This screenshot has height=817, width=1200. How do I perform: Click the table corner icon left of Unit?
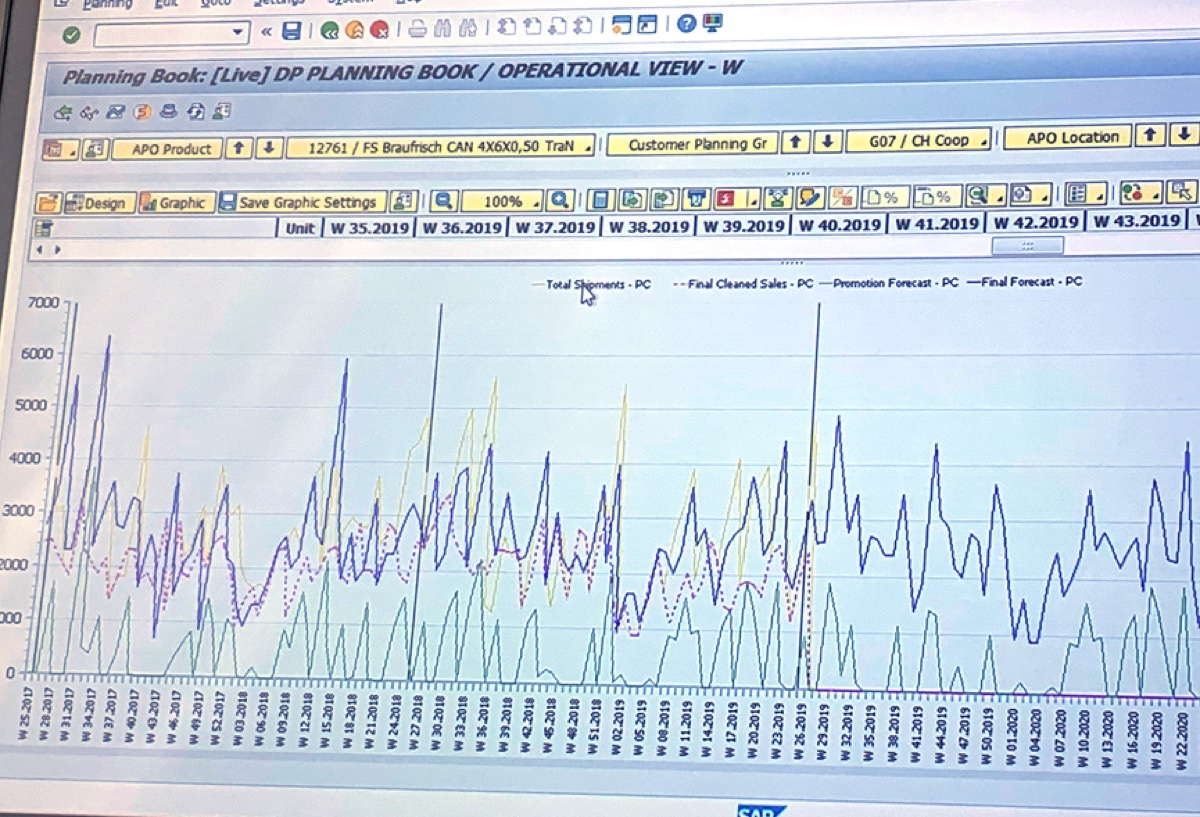pos(44,229)
